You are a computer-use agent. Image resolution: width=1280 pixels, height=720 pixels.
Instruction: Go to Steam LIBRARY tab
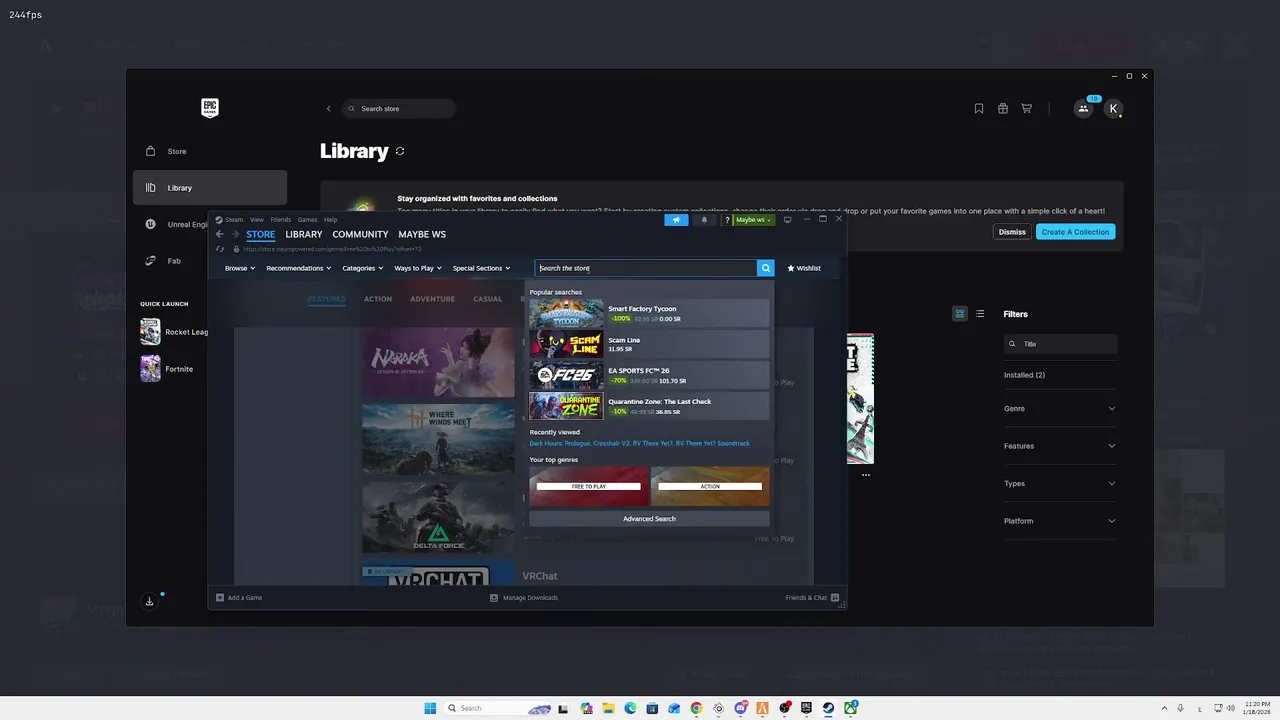(x=304, y=234)
